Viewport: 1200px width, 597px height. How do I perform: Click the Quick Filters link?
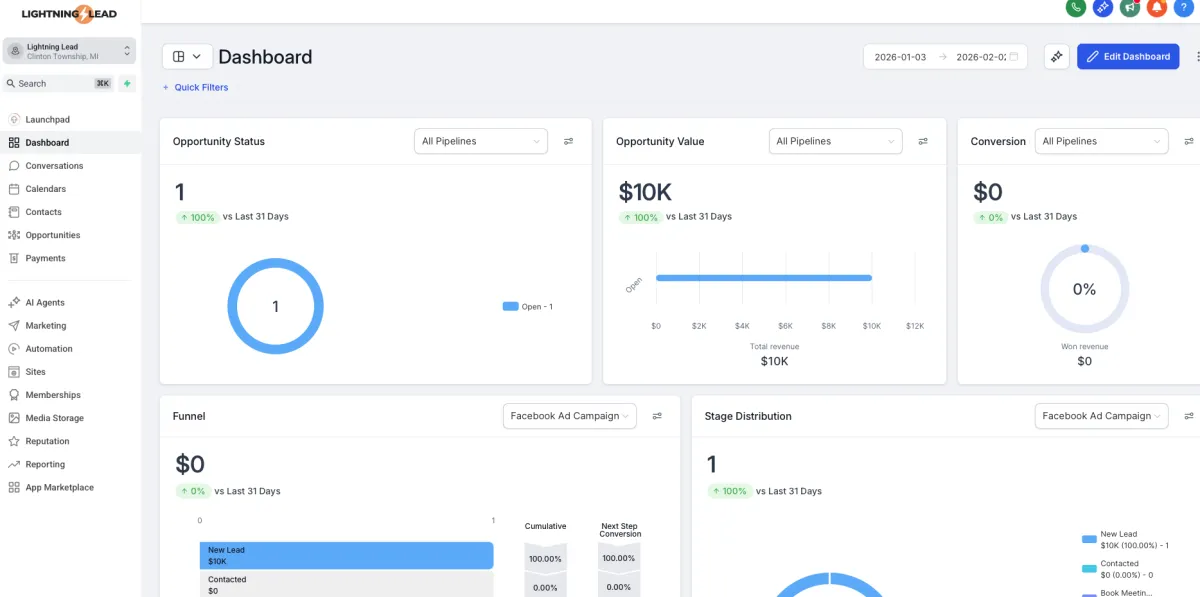coord(196,88)
